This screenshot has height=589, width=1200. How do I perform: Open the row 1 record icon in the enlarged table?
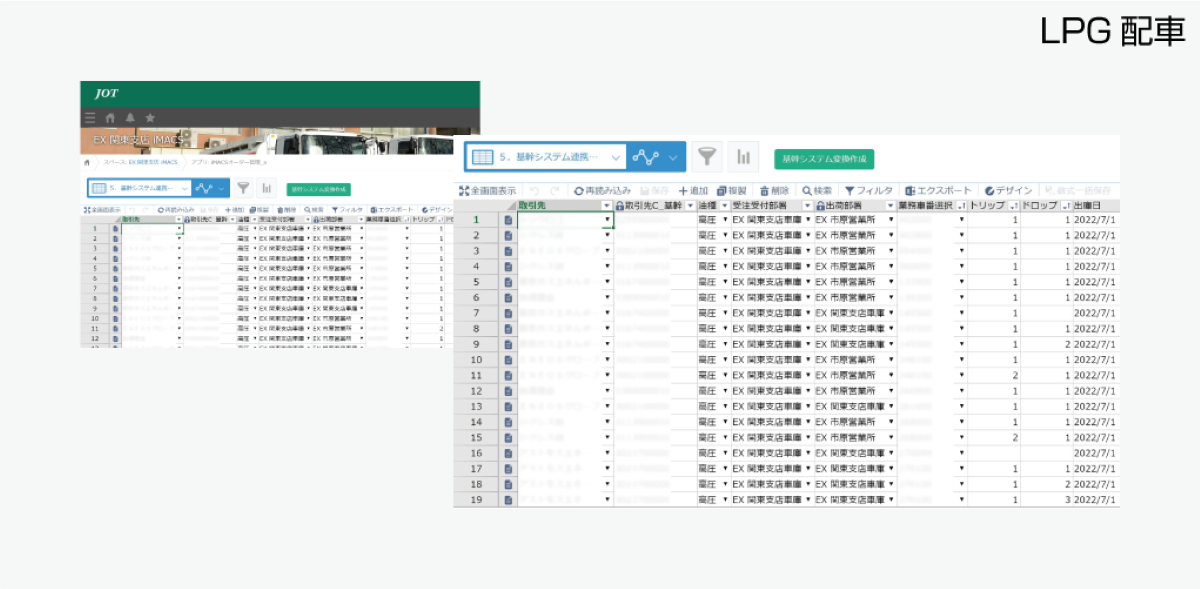click(x=508, y=220)
